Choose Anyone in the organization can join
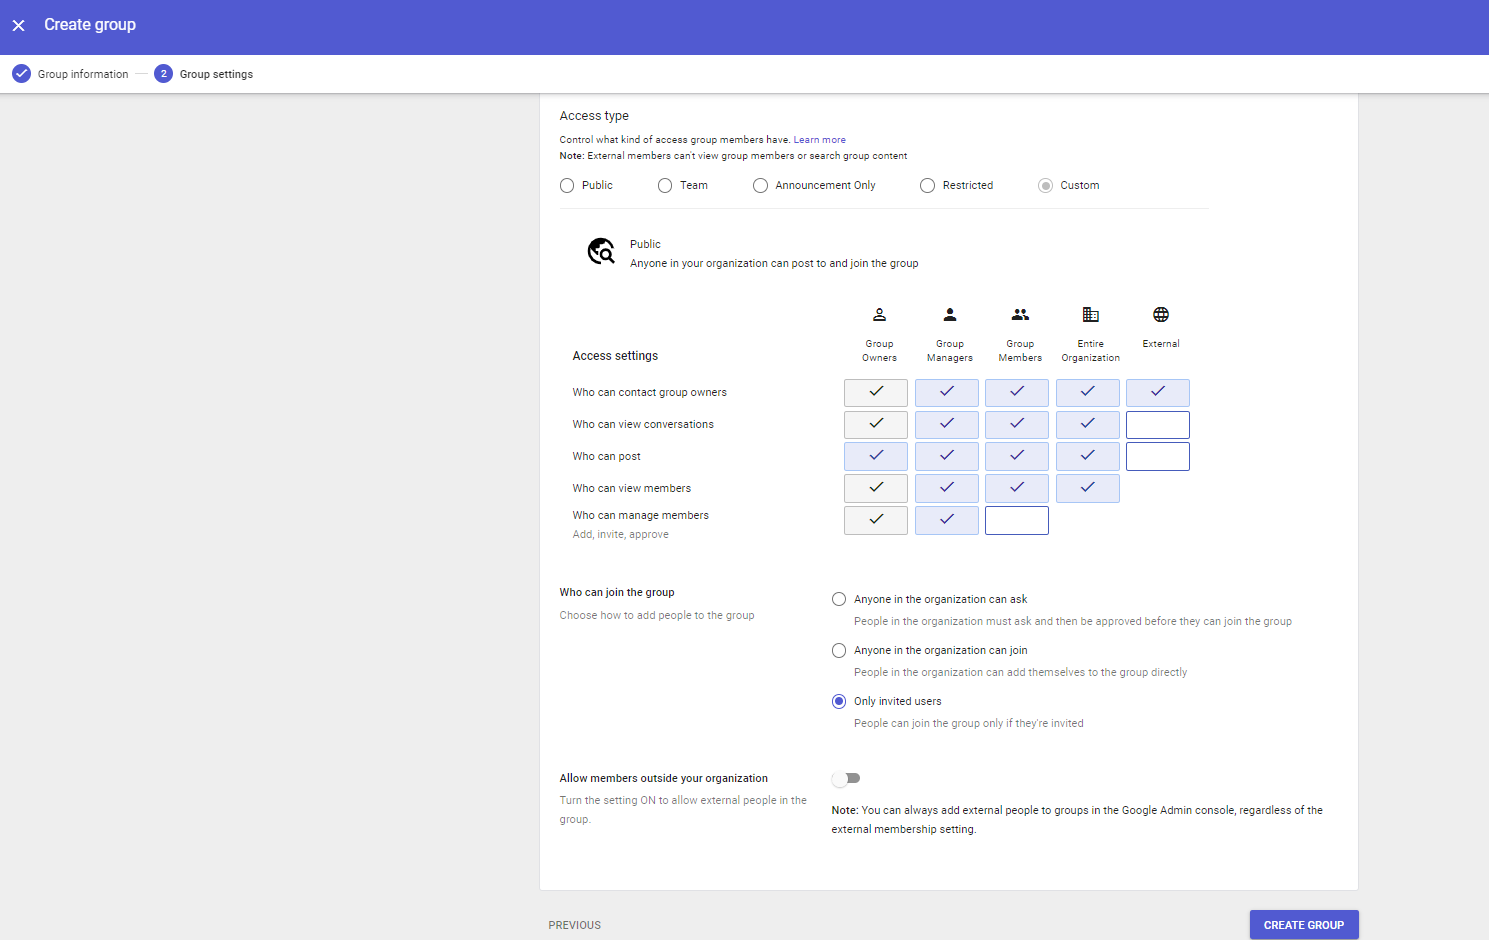This screenshot has width=1489, height=940. pyautogui.click(x=838, y=650)
